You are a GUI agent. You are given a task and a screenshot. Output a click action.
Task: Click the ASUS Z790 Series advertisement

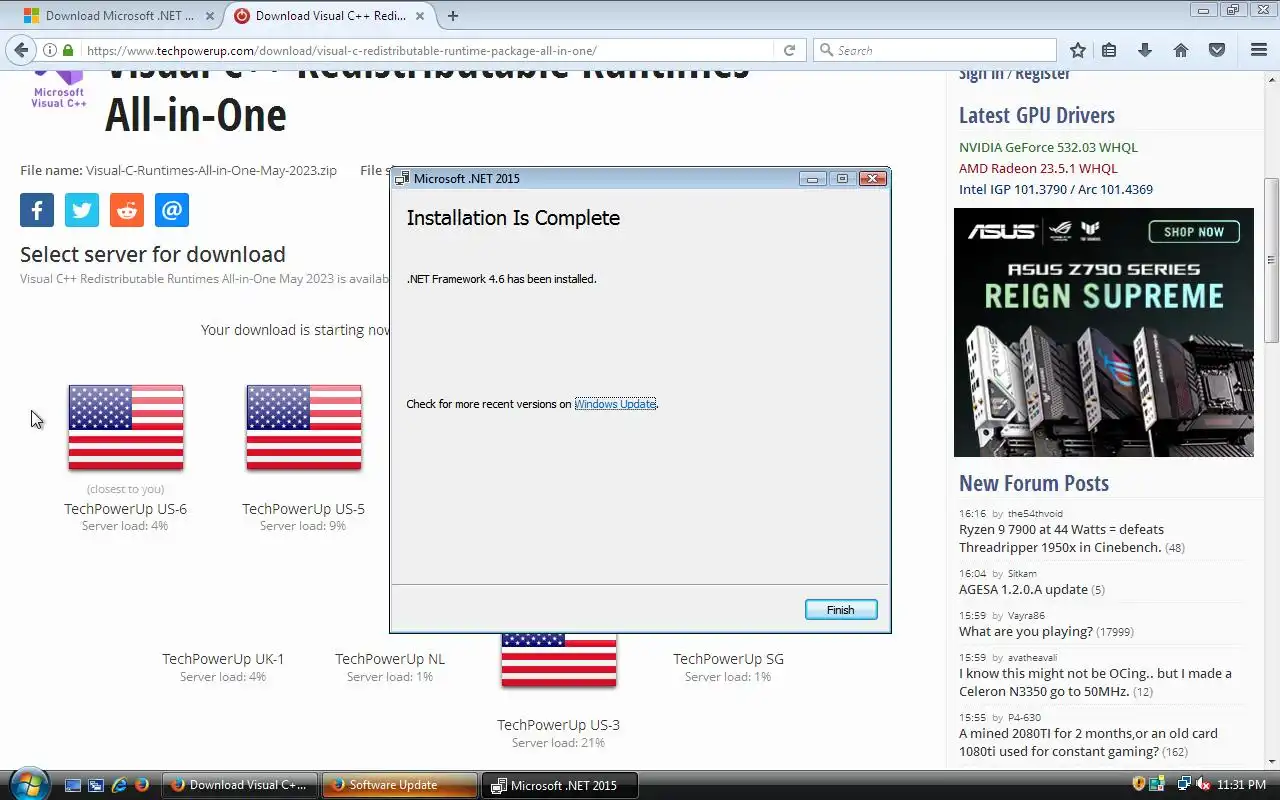point(1104,332)
